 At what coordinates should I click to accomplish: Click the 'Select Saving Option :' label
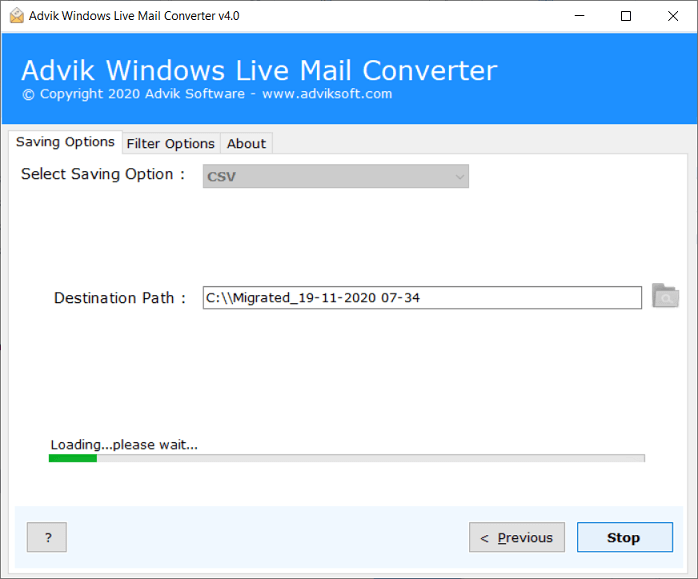(x=103, y=174)
